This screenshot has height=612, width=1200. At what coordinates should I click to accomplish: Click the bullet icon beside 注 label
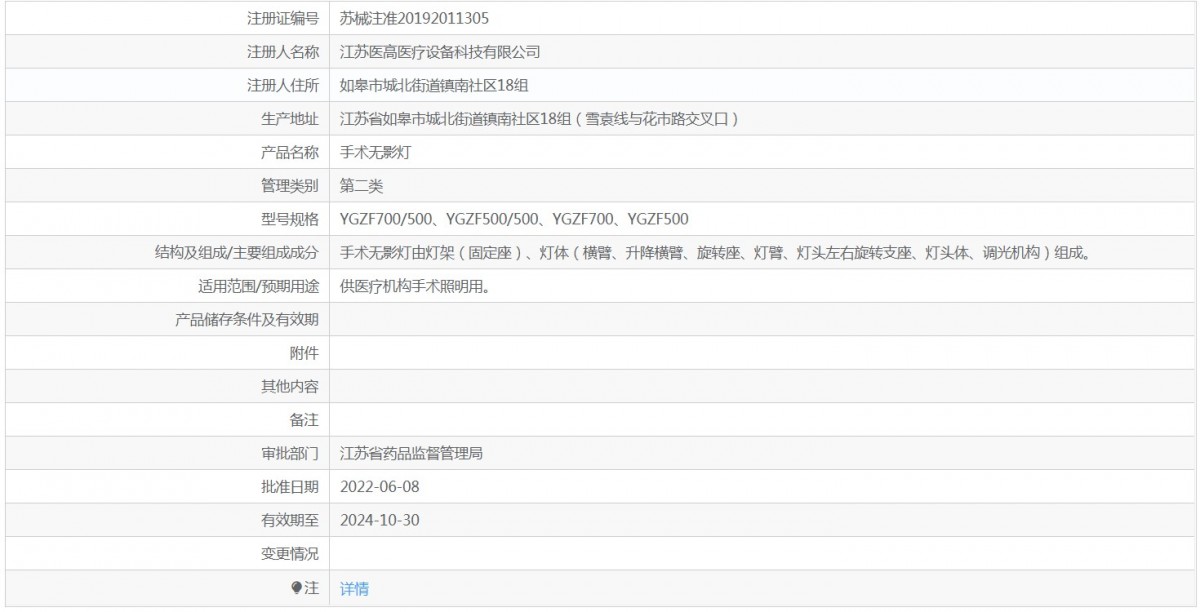coord(296,588)
